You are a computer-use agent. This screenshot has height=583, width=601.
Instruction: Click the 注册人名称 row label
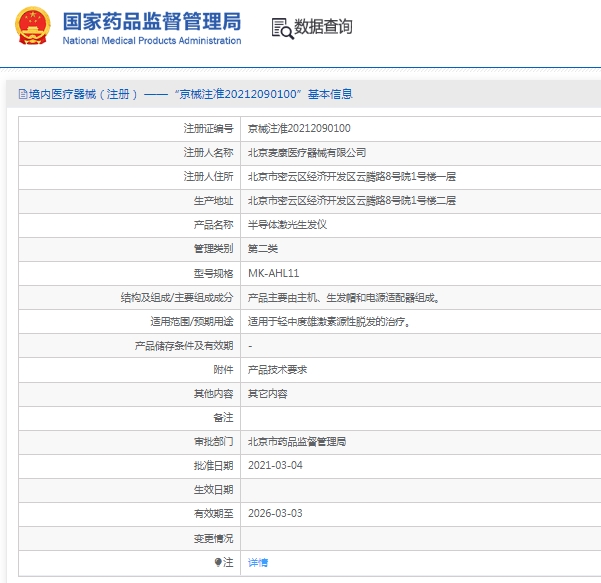point(208,153)
